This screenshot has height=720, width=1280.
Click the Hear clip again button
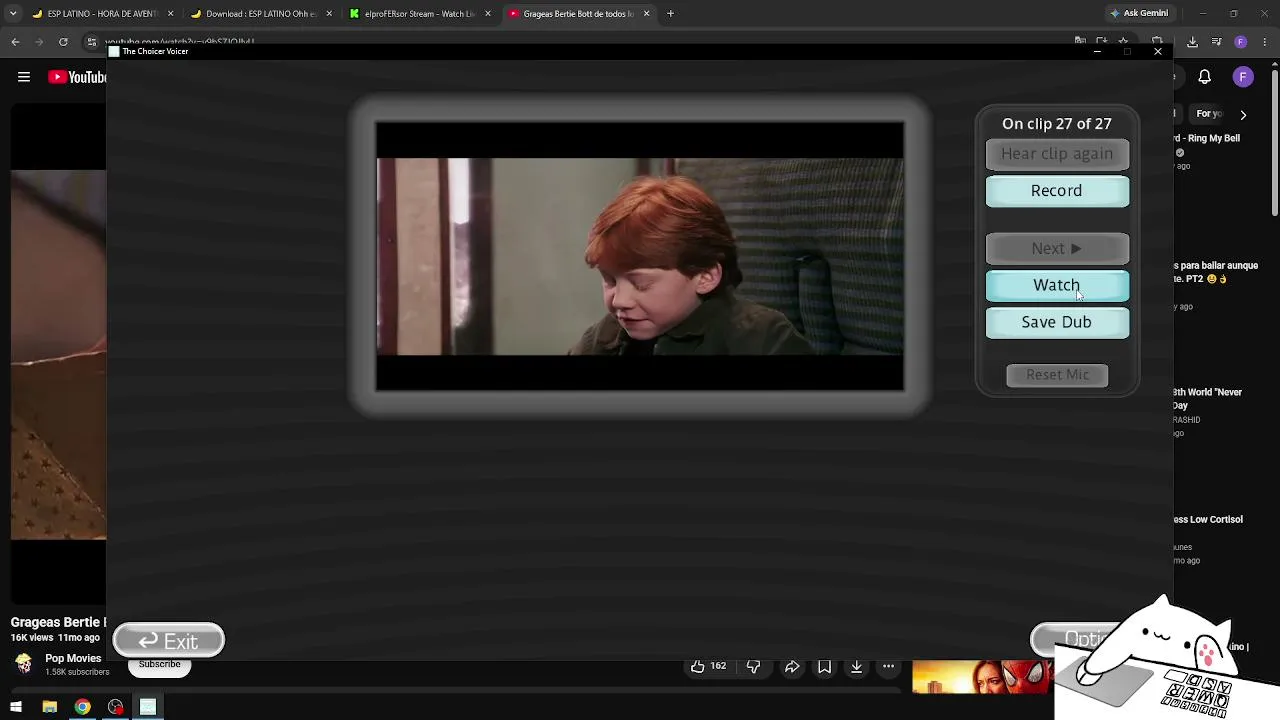point(1057,154)
